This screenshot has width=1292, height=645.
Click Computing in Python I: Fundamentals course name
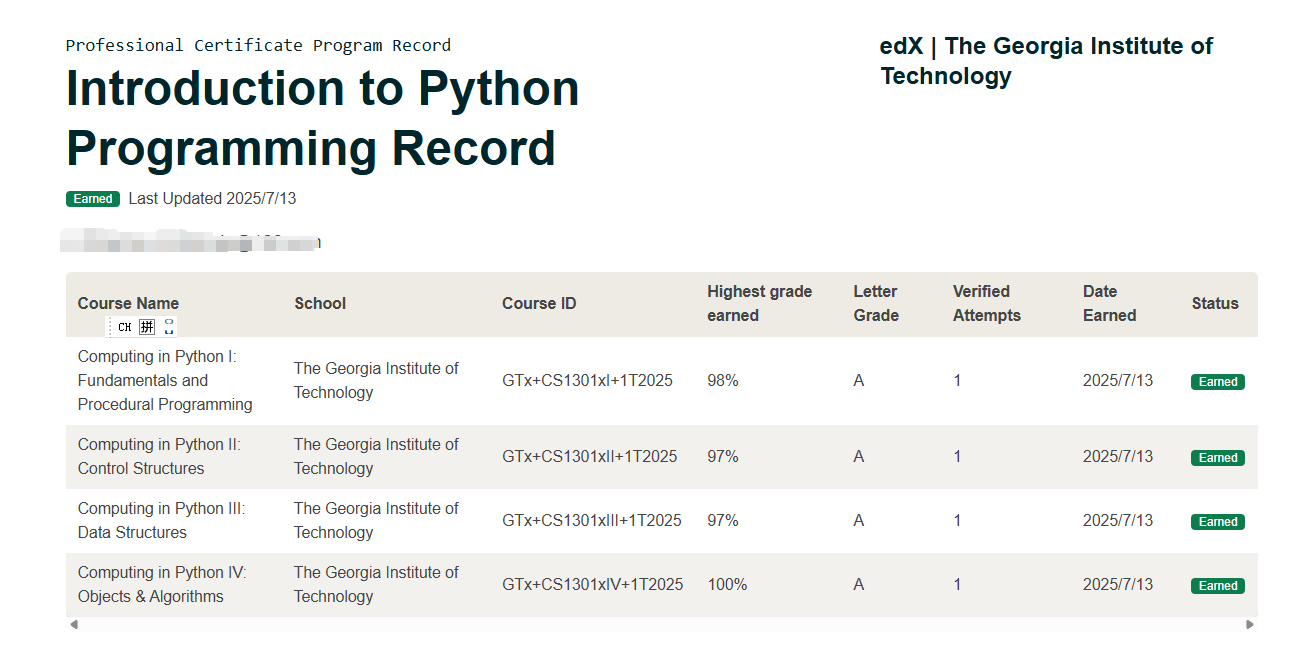click(165, 380)
